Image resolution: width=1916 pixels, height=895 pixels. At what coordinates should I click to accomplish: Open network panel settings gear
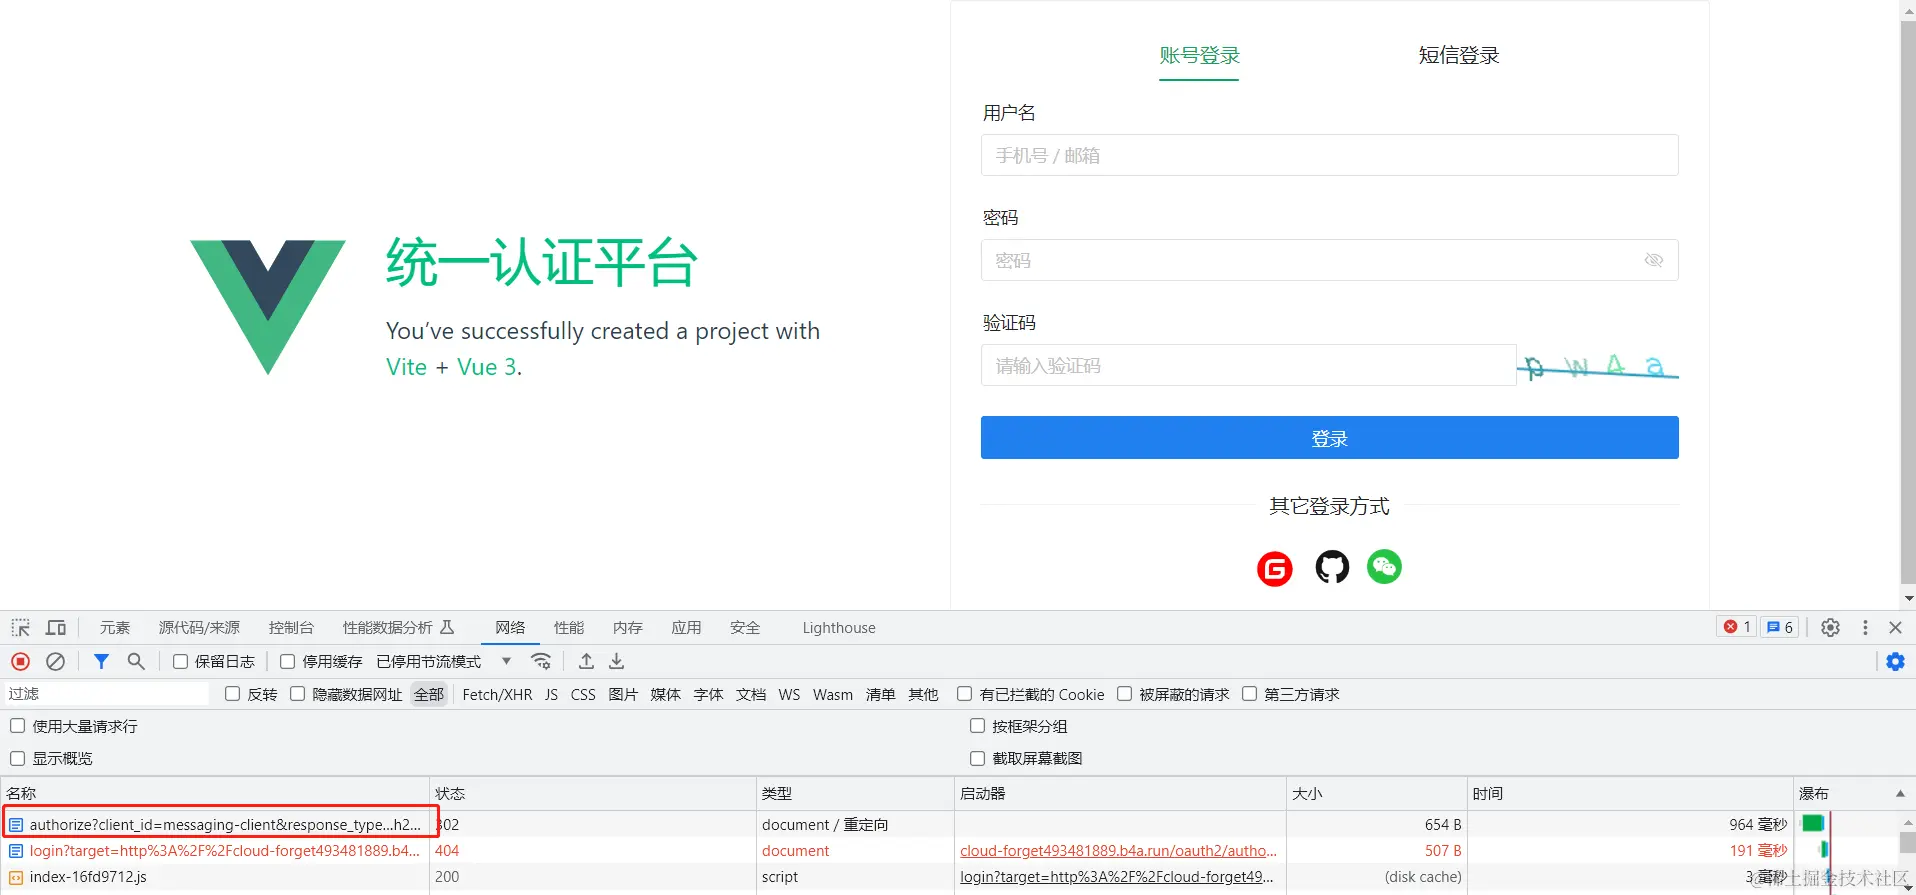point(1895,662)
